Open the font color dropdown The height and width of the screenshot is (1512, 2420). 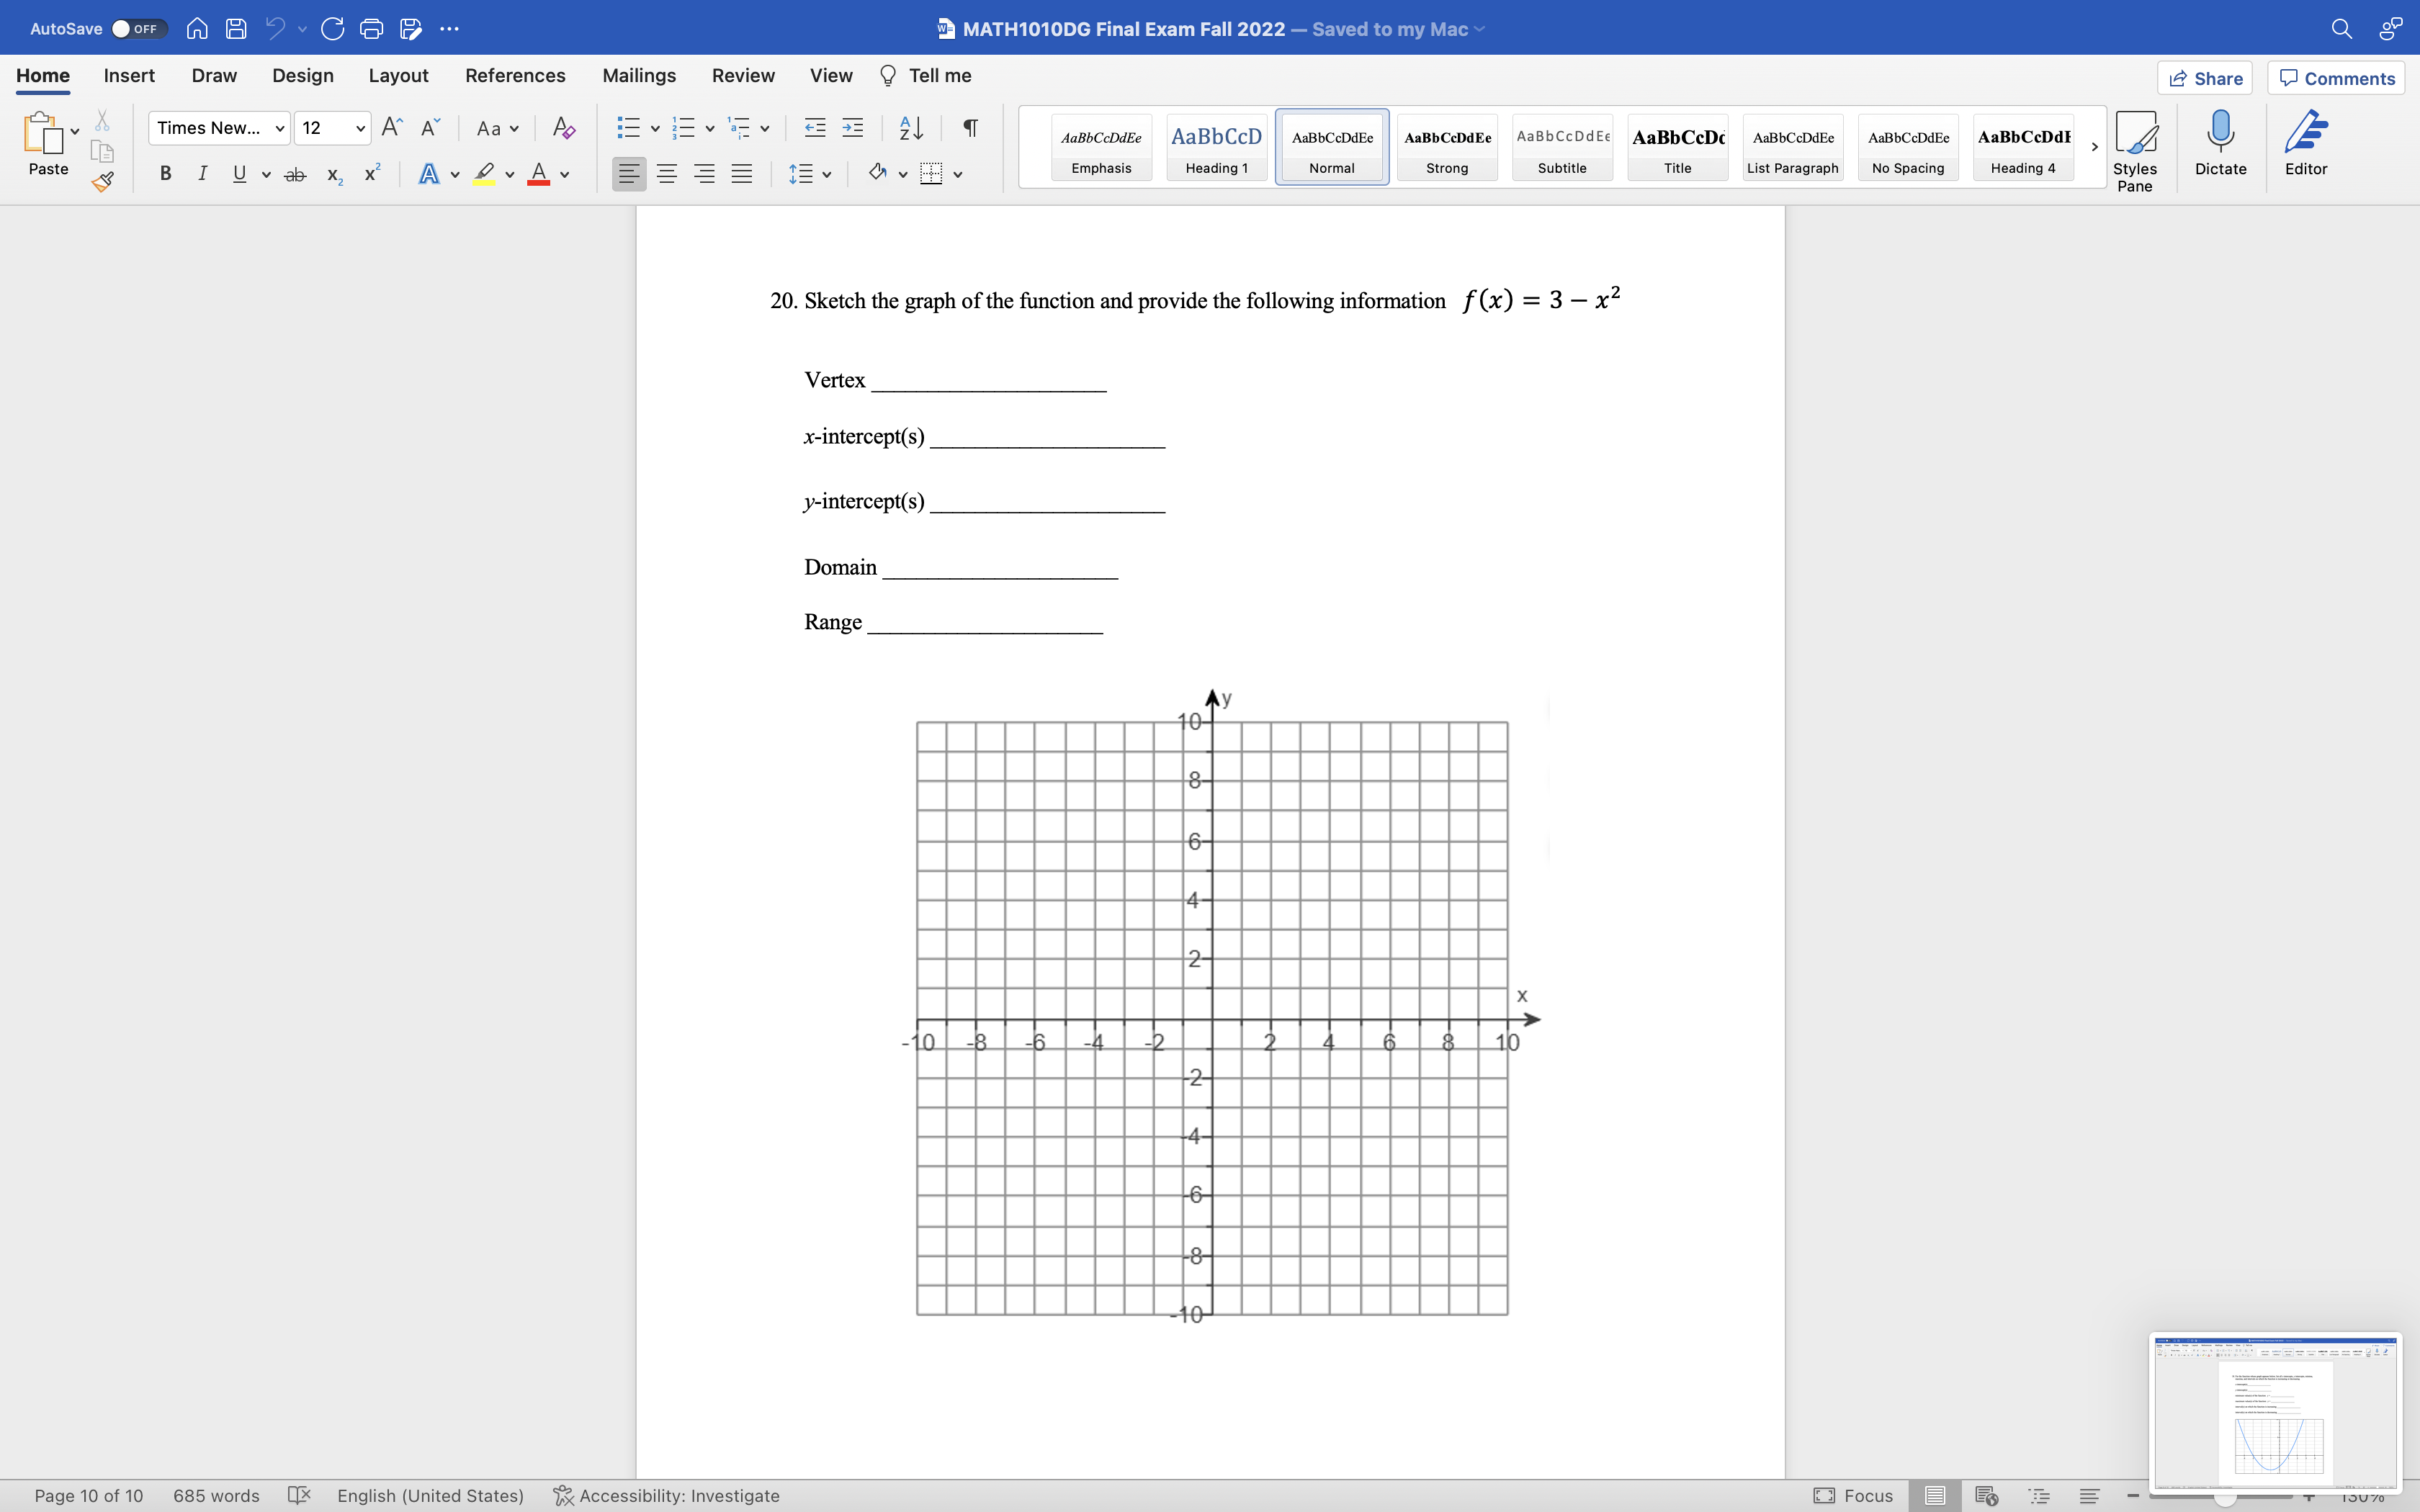coord(563,175)
